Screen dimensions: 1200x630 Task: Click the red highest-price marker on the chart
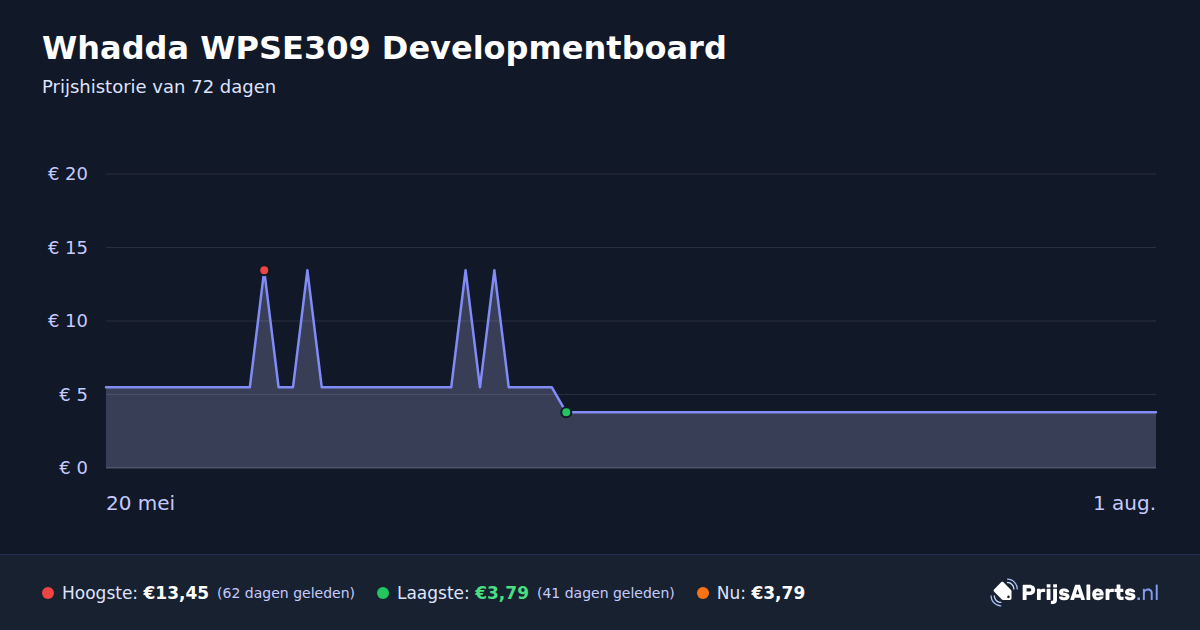pos(264,270)
